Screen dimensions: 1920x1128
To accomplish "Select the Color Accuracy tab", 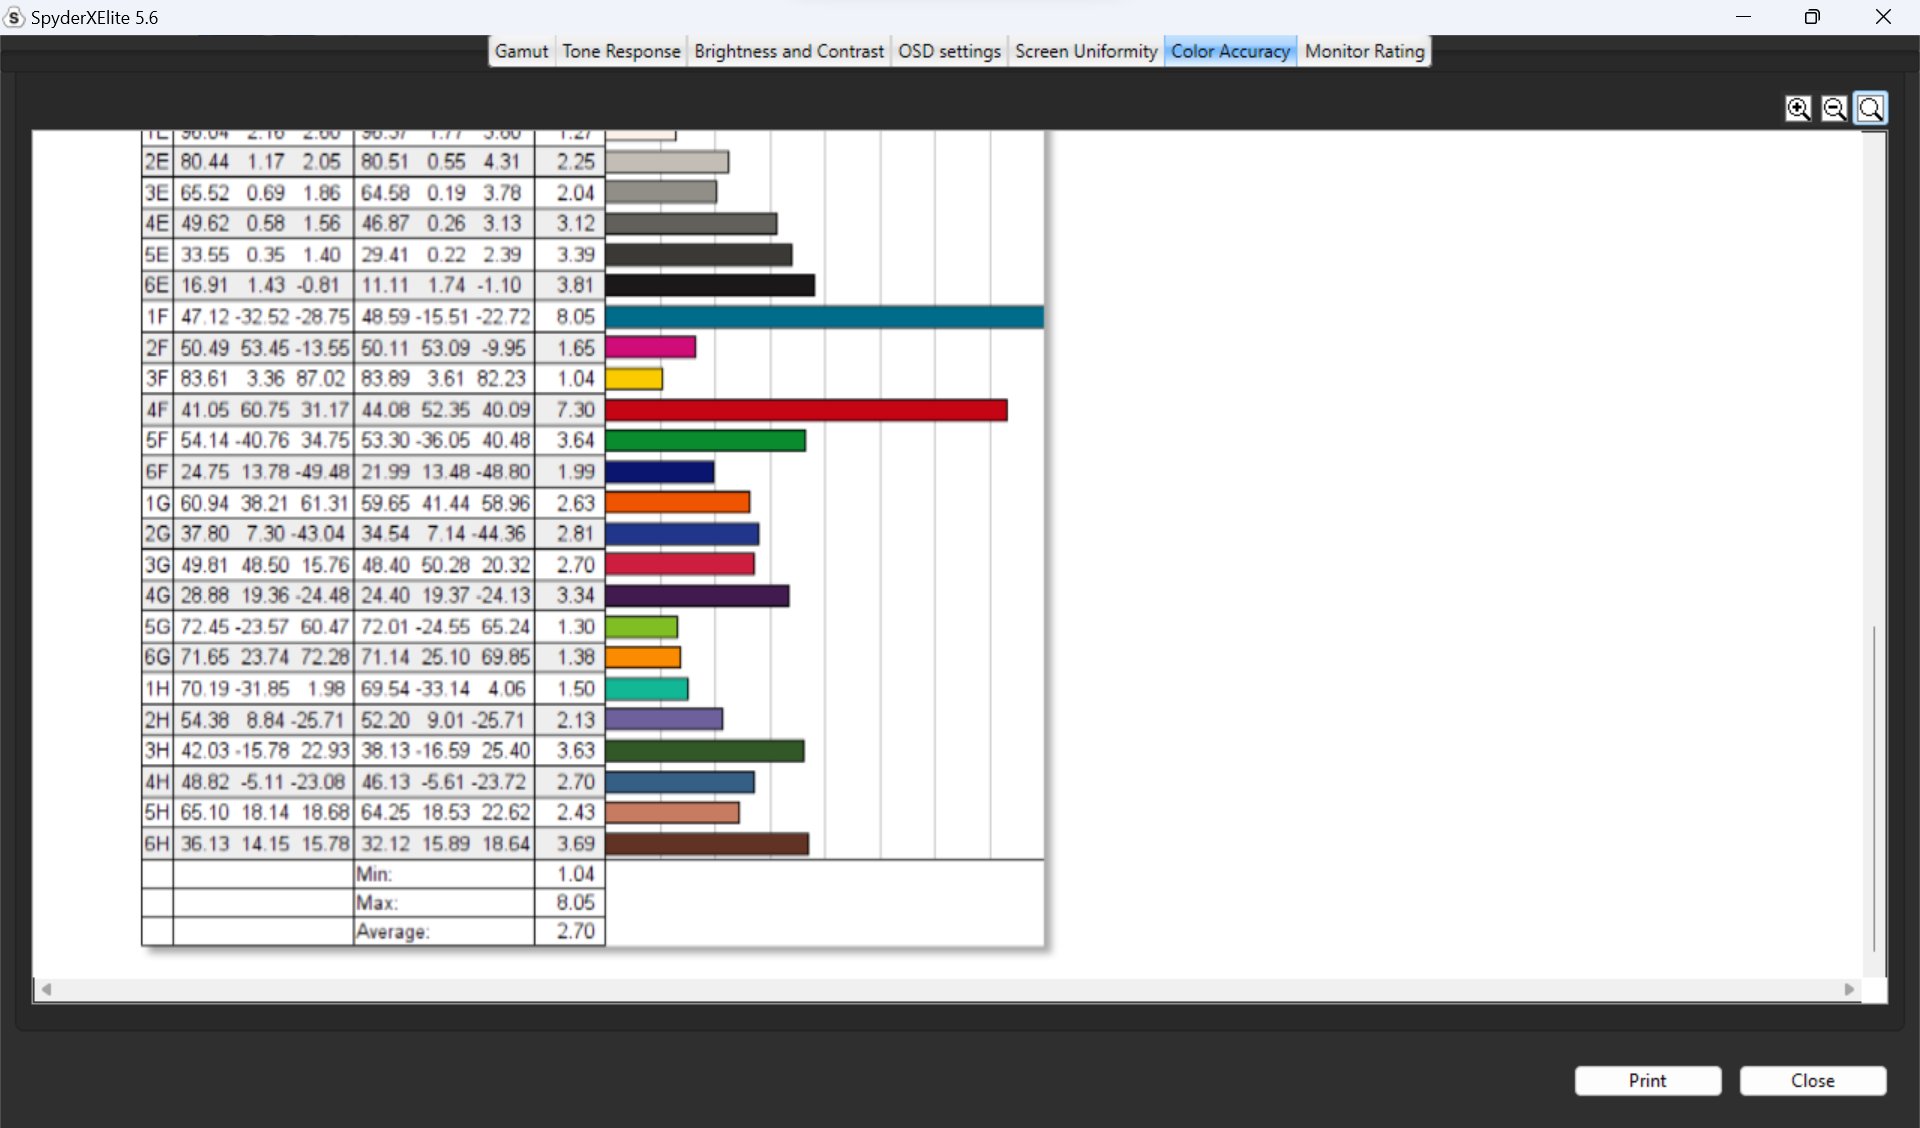I will pos(1230,51).
